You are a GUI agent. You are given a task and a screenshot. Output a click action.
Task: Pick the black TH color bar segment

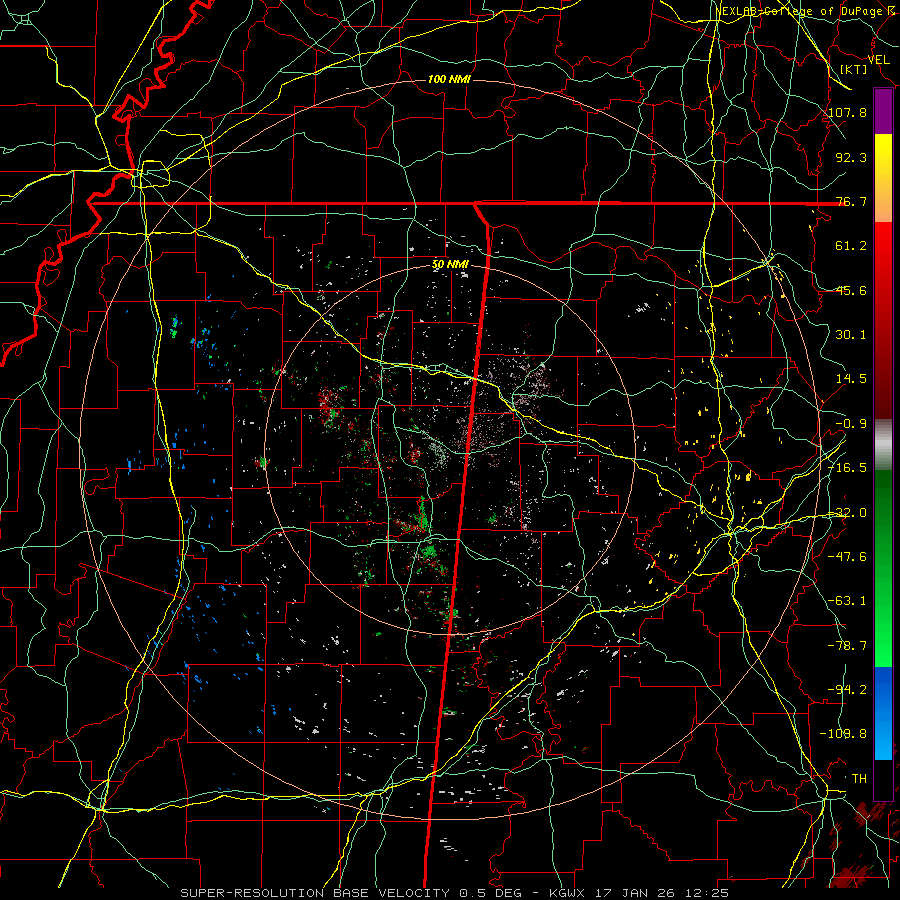883,779
